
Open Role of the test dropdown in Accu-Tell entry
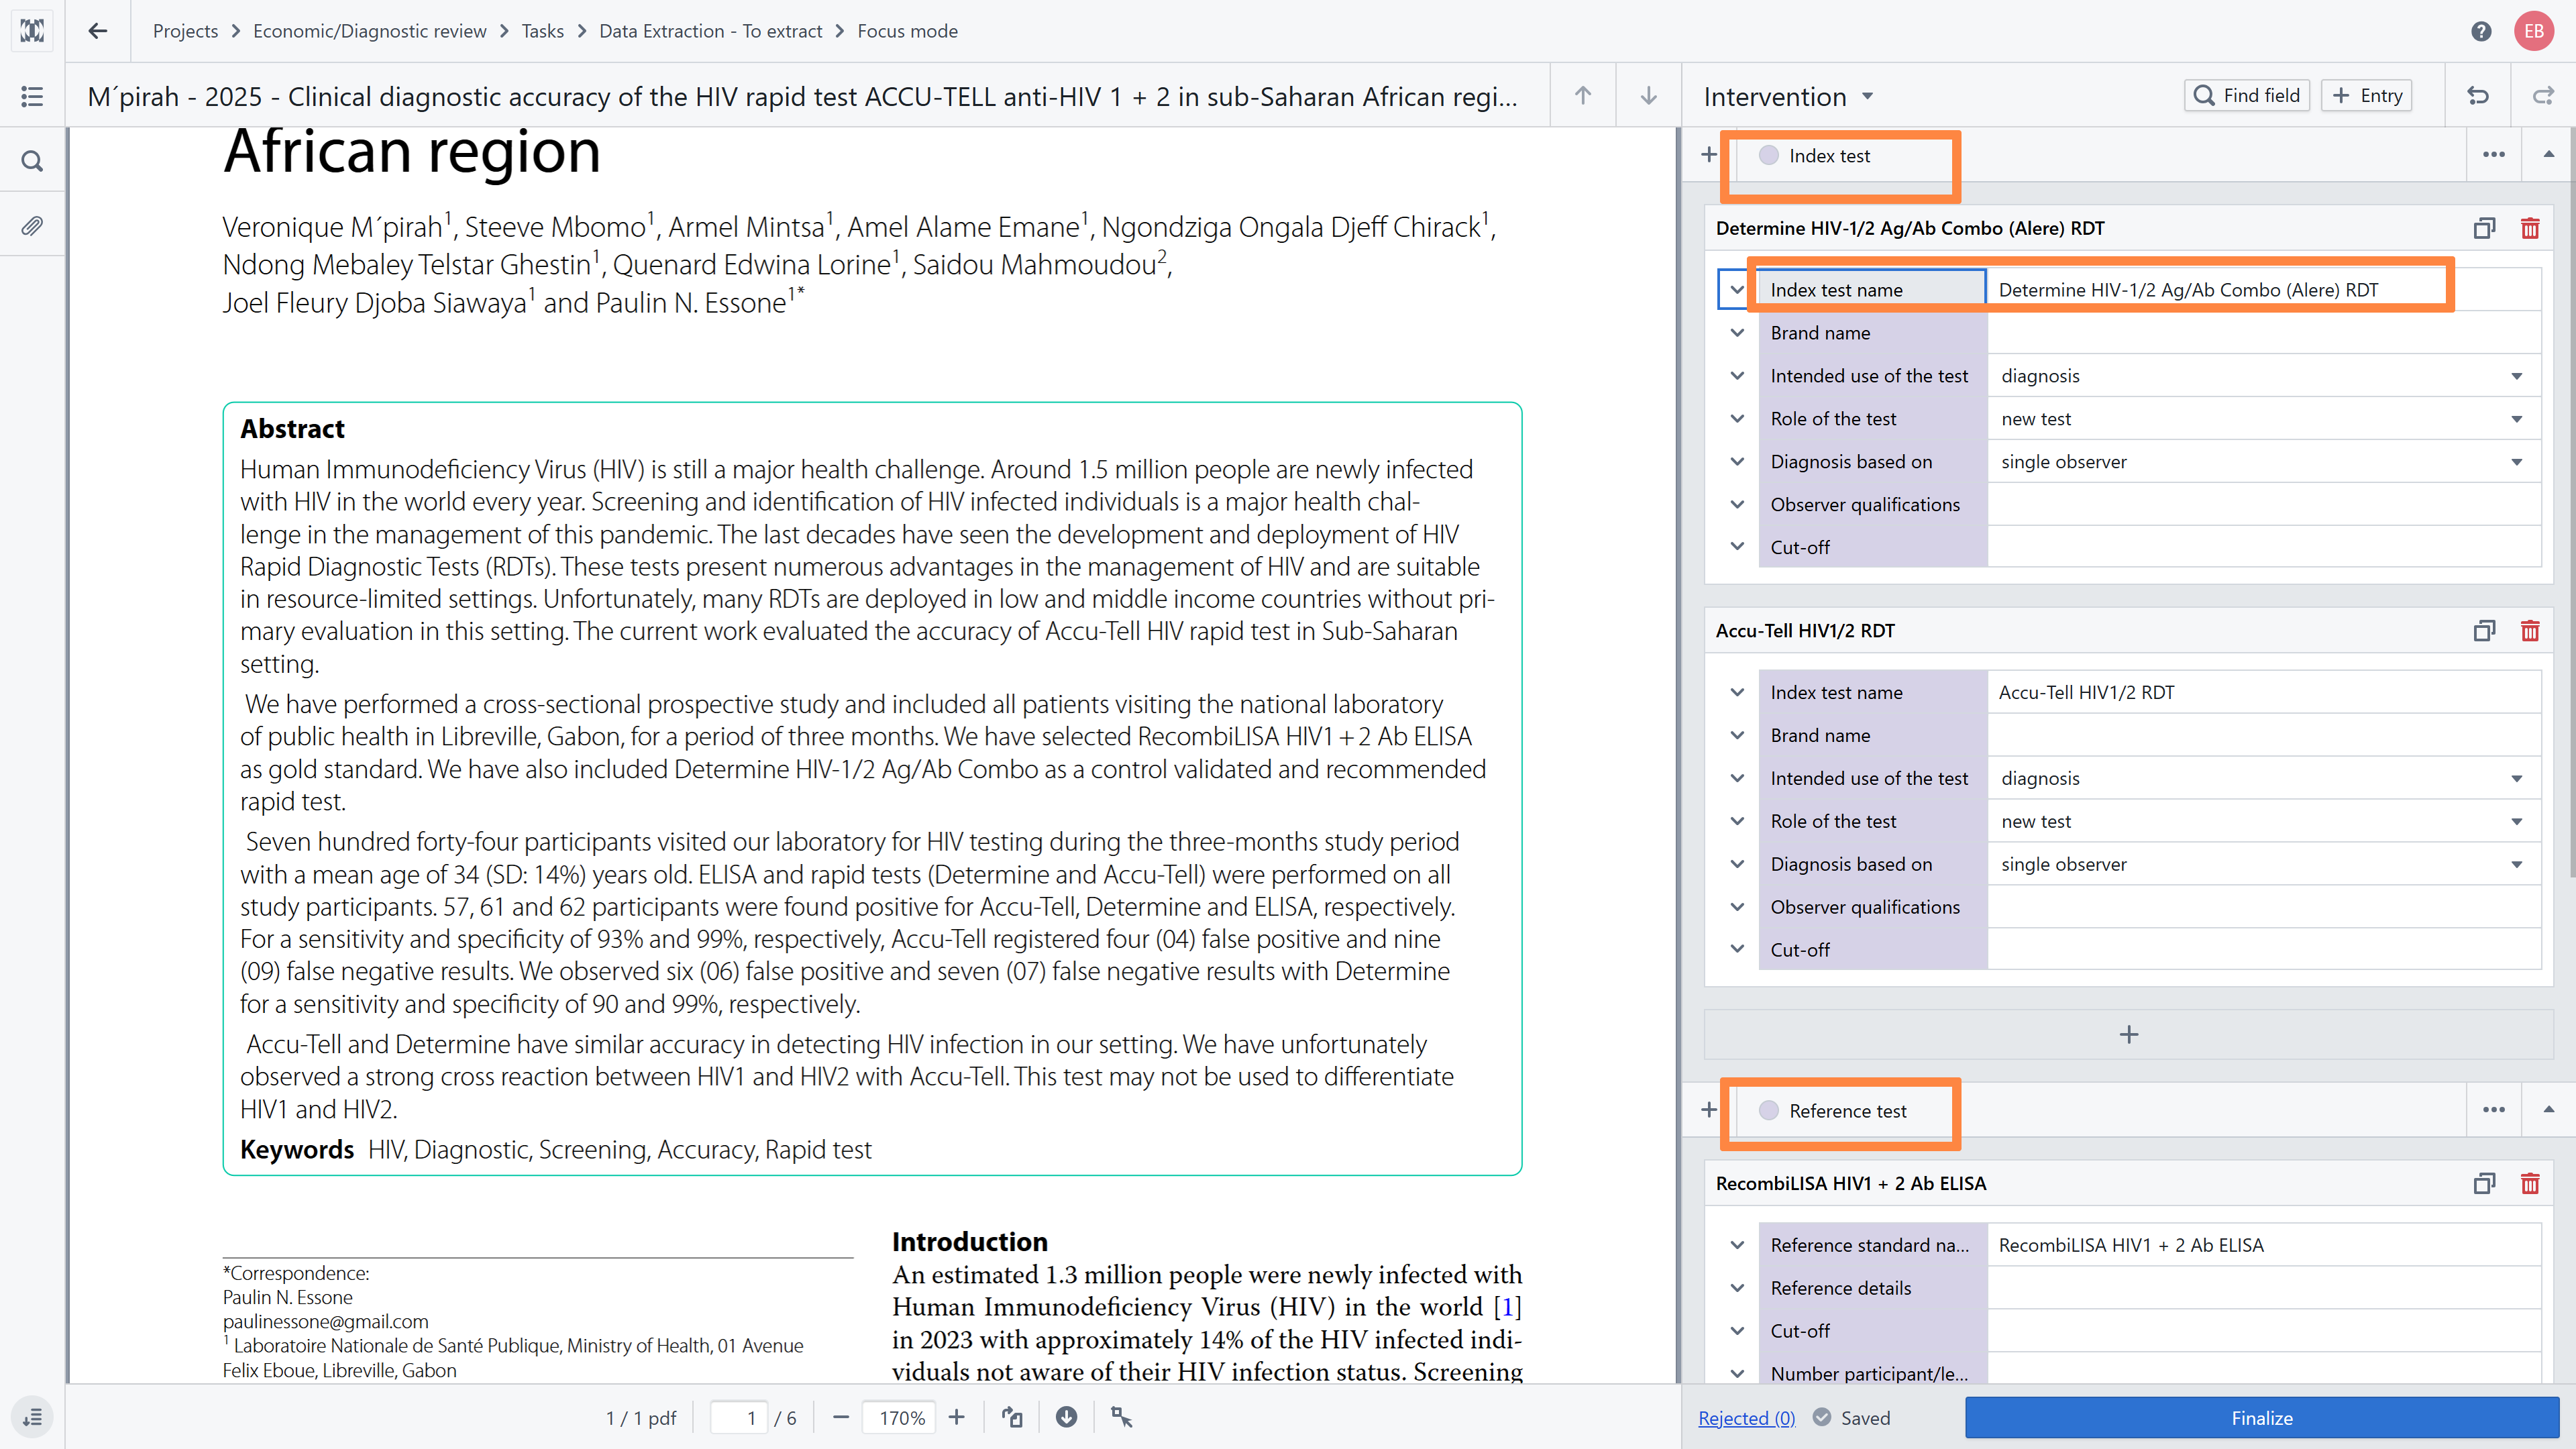pos(2264,821)
